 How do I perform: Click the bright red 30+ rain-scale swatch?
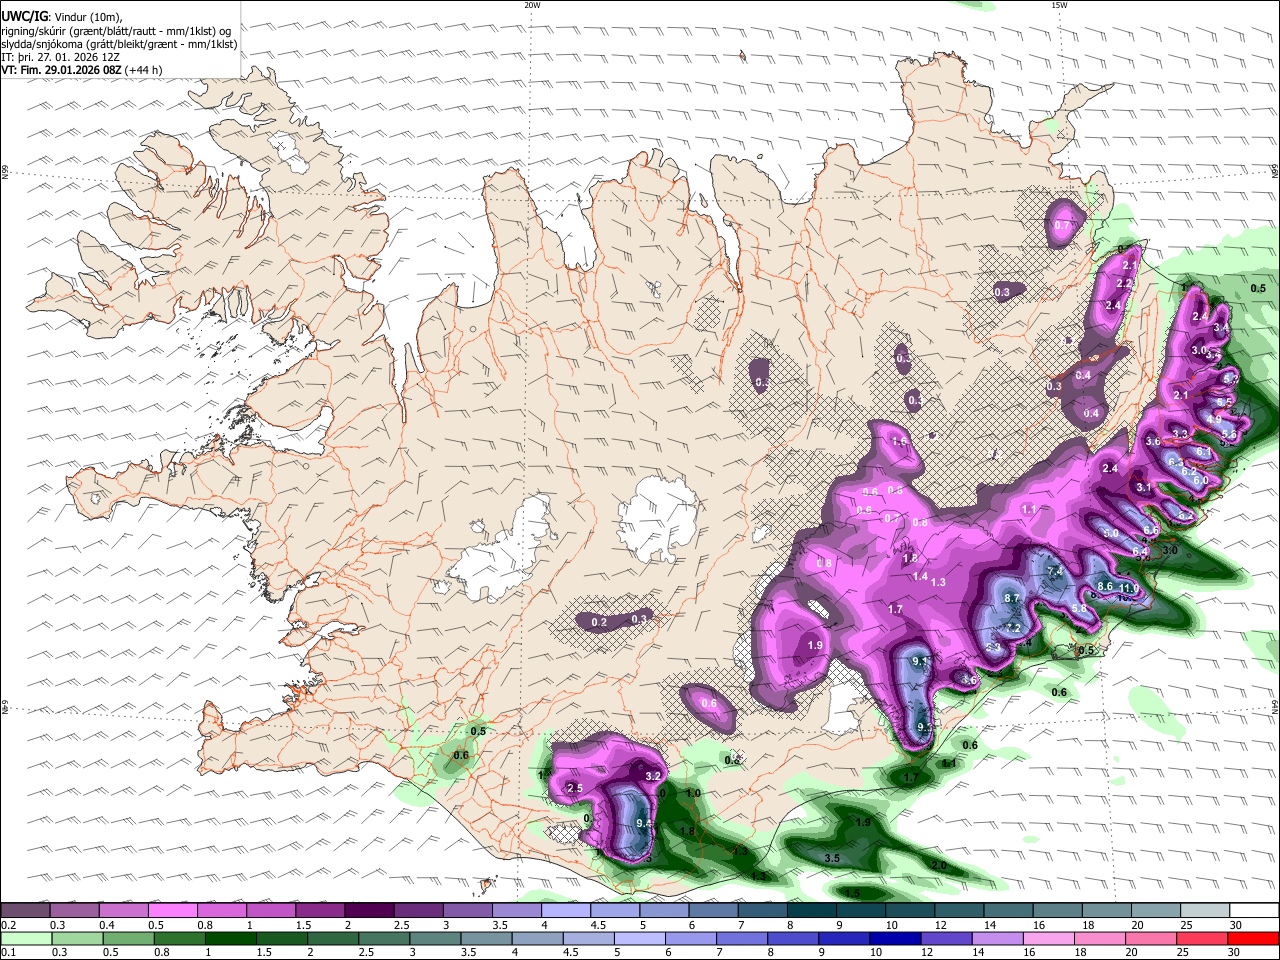[1255, 939]
